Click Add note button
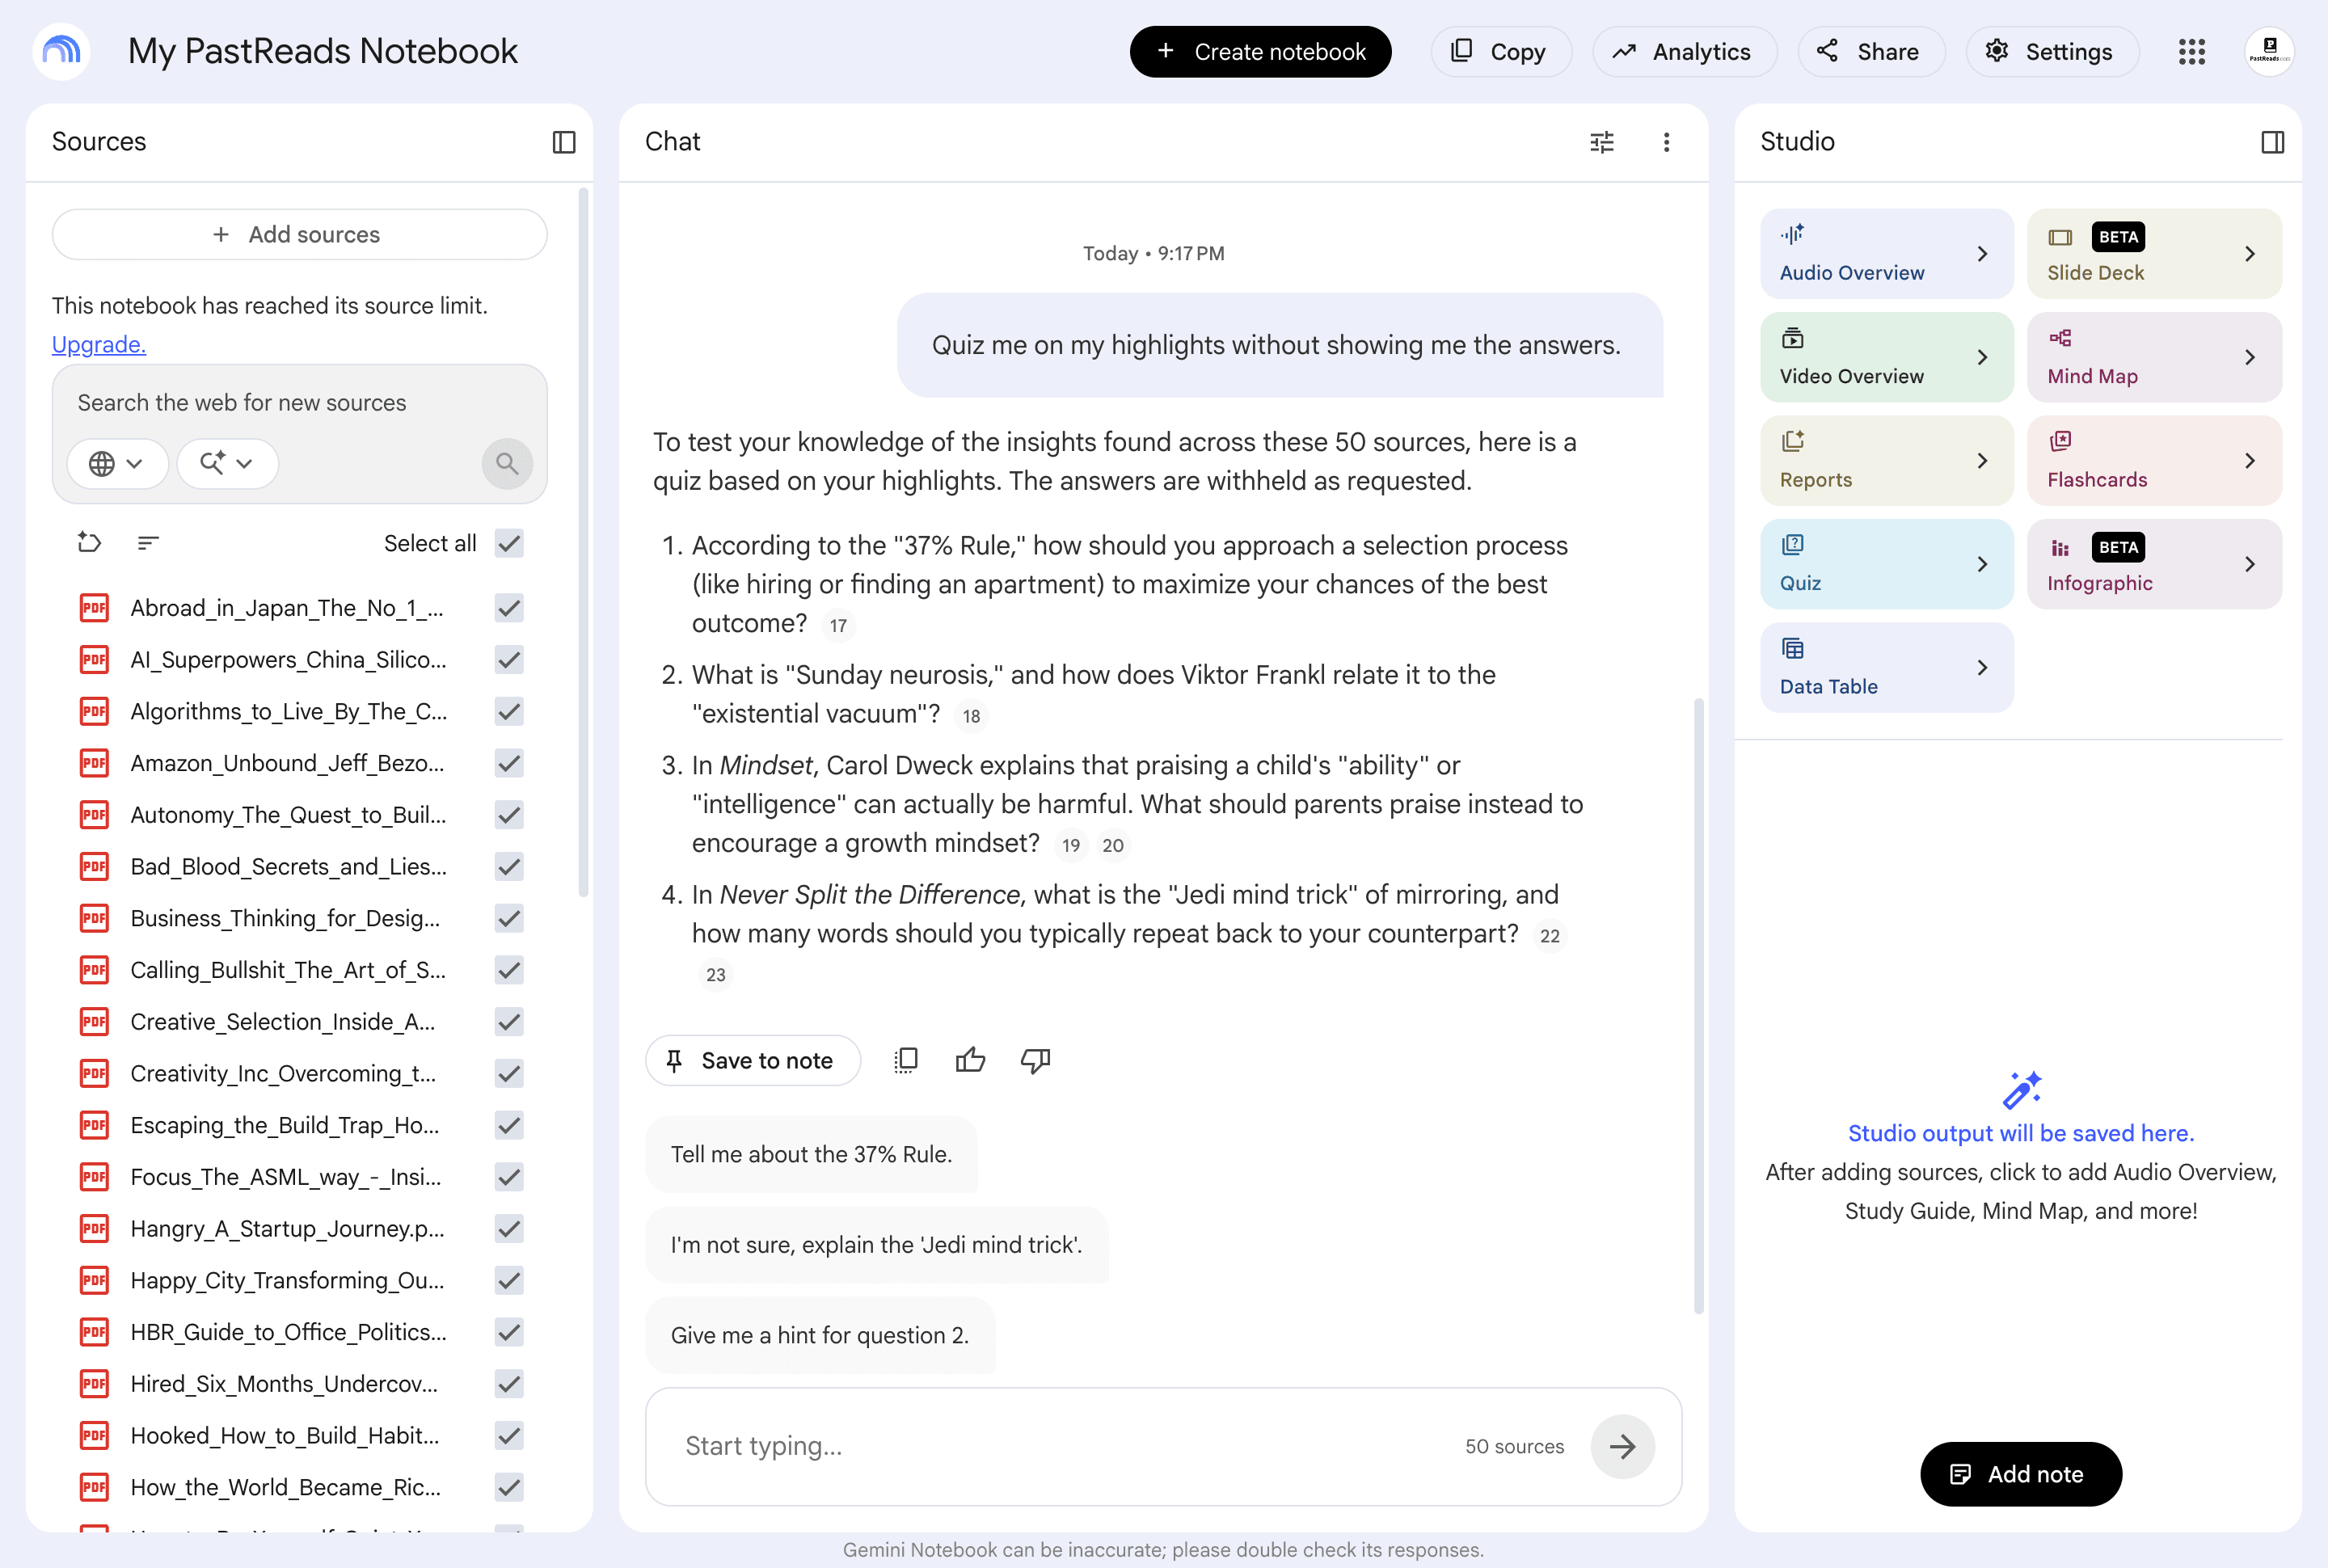 pyautogui.click(x=2020, y=1474)
